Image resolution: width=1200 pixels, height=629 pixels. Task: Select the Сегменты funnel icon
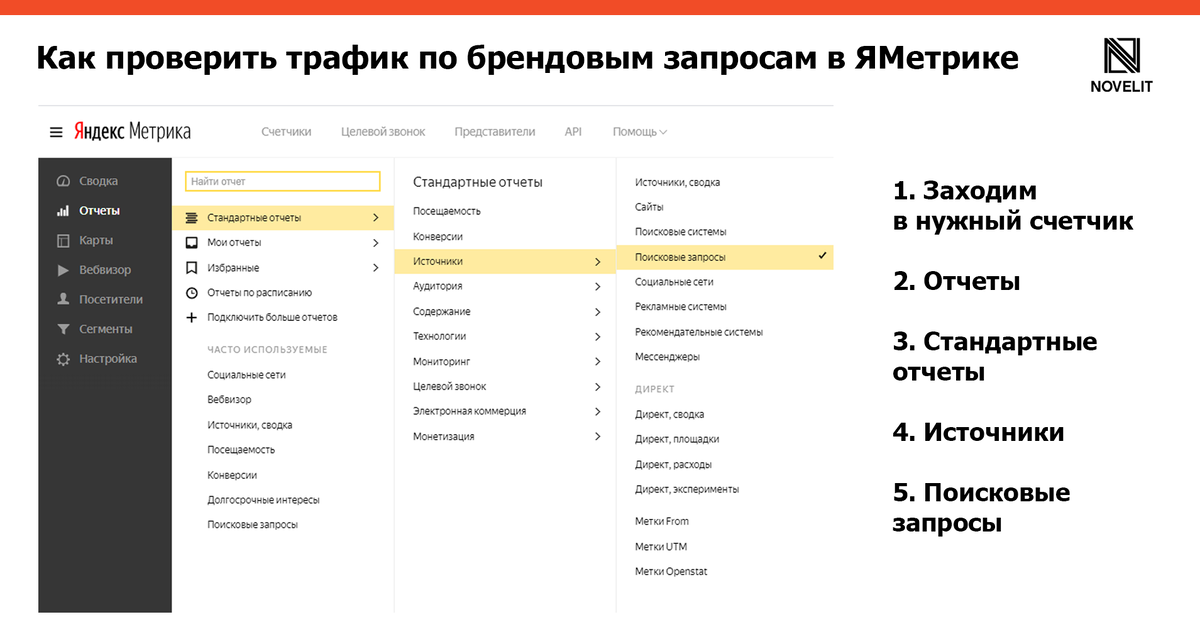tap(62, 328)
